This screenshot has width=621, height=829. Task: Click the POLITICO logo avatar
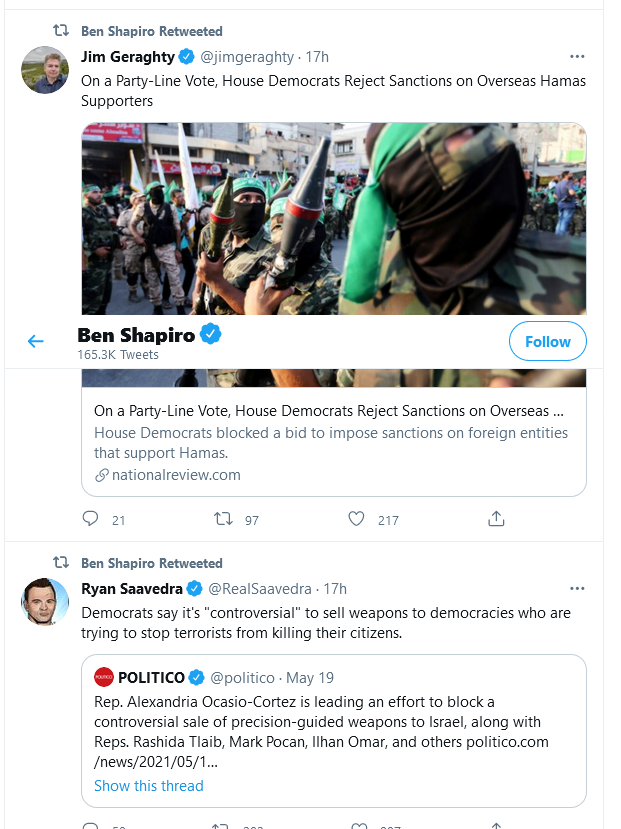pos(104,678)
